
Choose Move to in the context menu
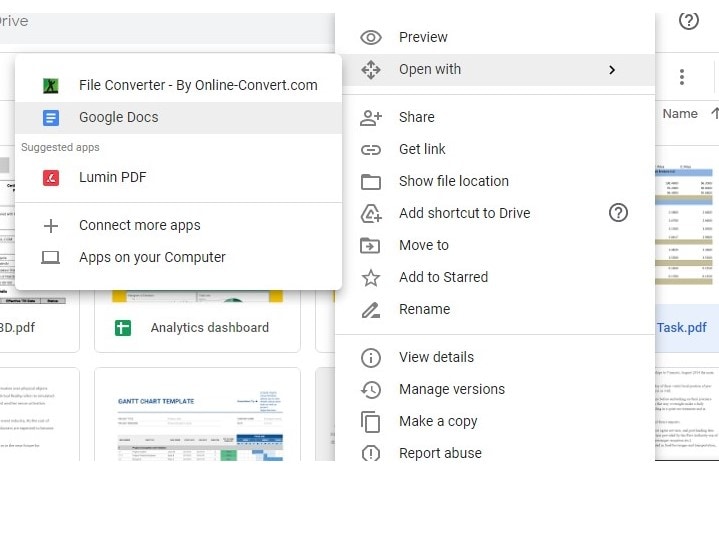[x=424, y=245]
